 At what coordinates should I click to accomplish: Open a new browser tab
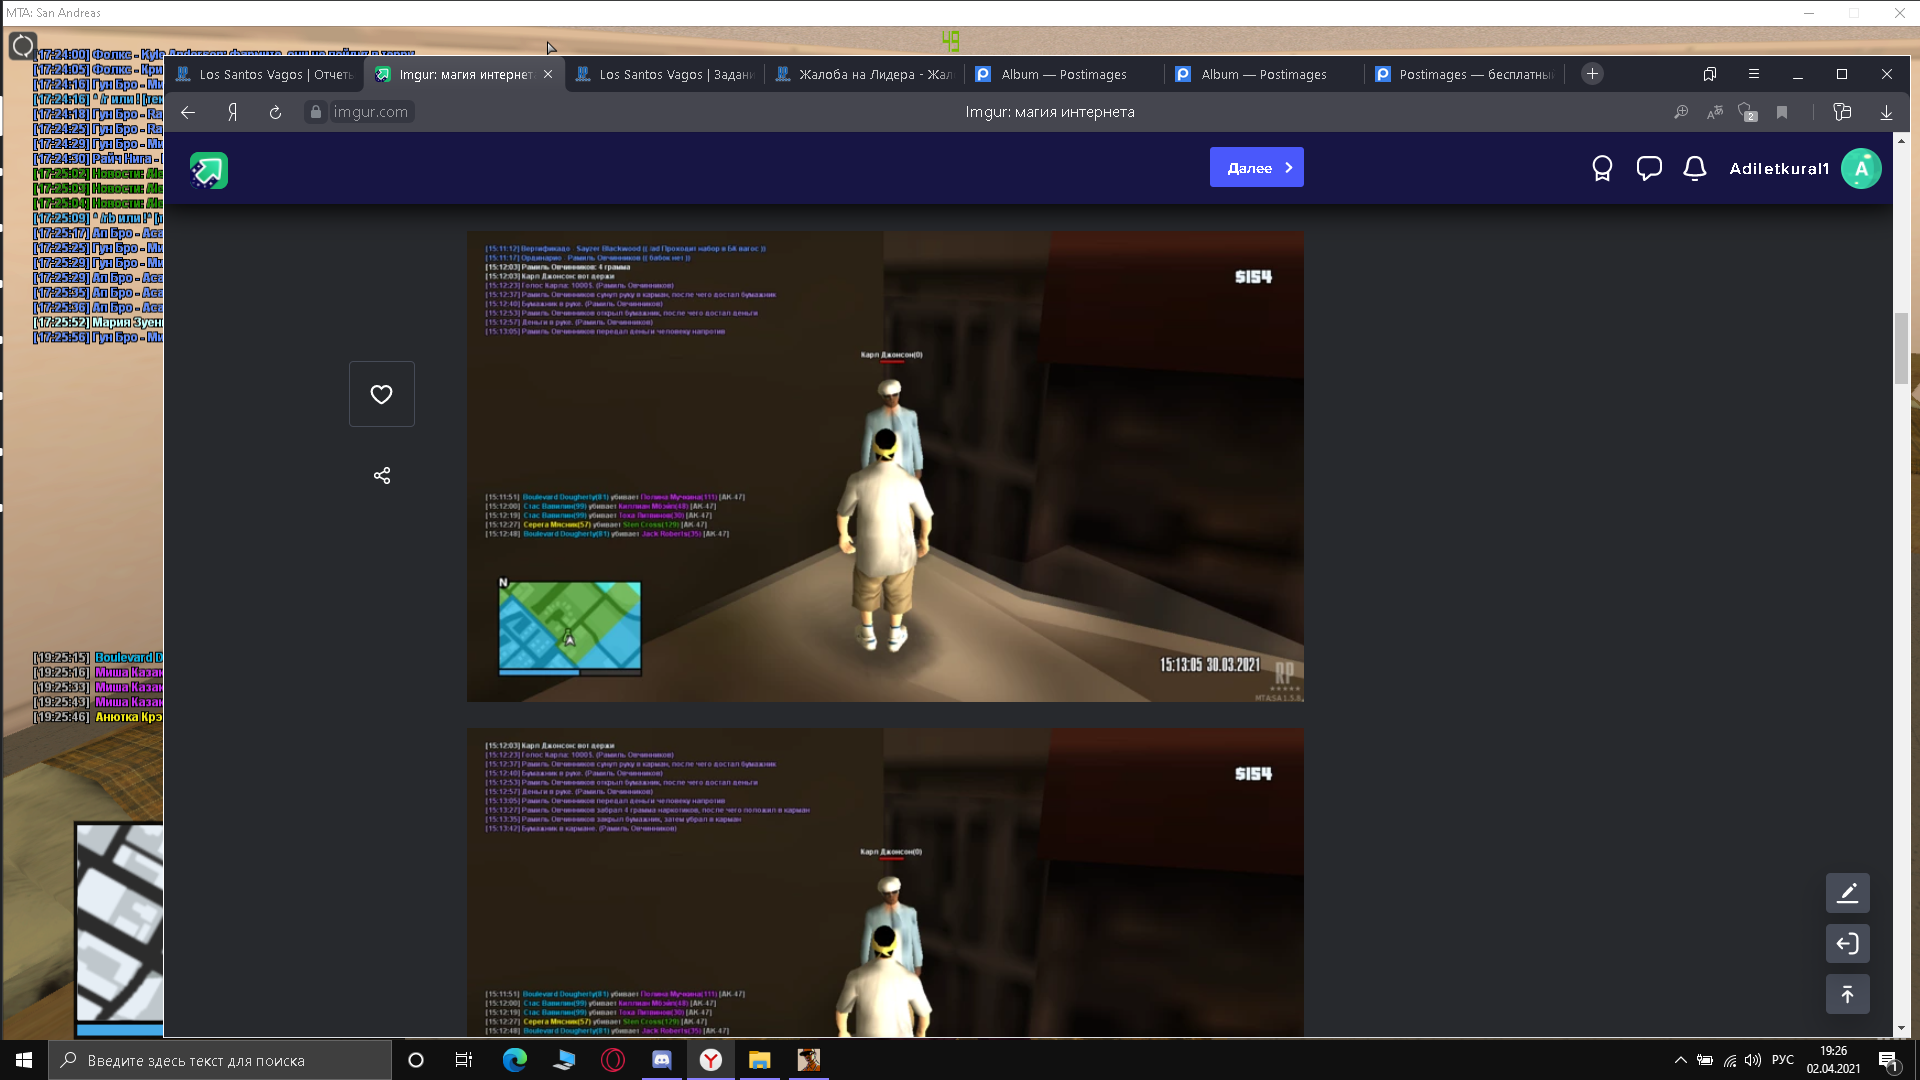(x=1592, y=74)
